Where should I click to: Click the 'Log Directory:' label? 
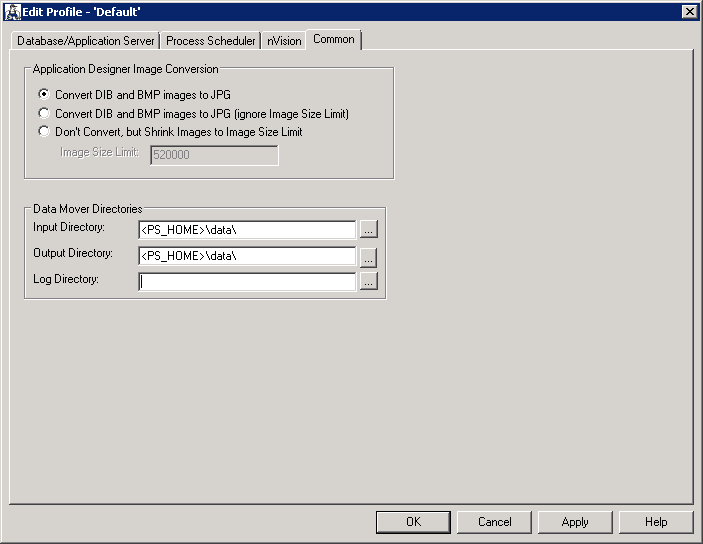pyautogui.click(x=65, y=279)
